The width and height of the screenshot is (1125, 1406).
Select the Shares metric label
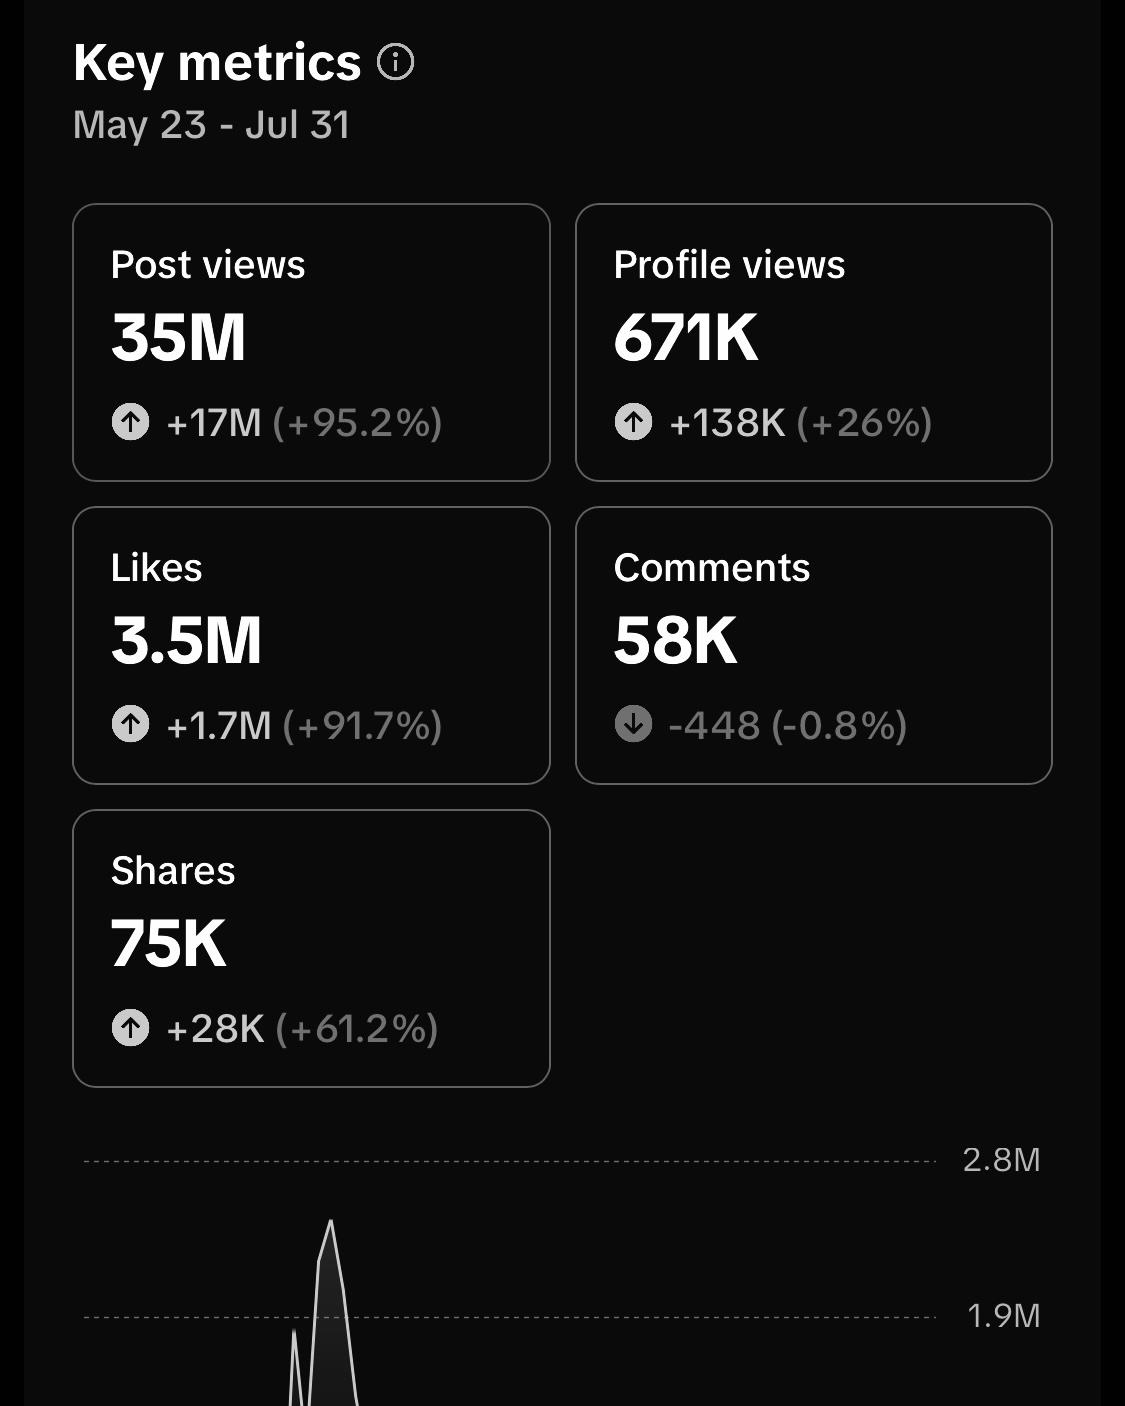(x=173, y=871)
